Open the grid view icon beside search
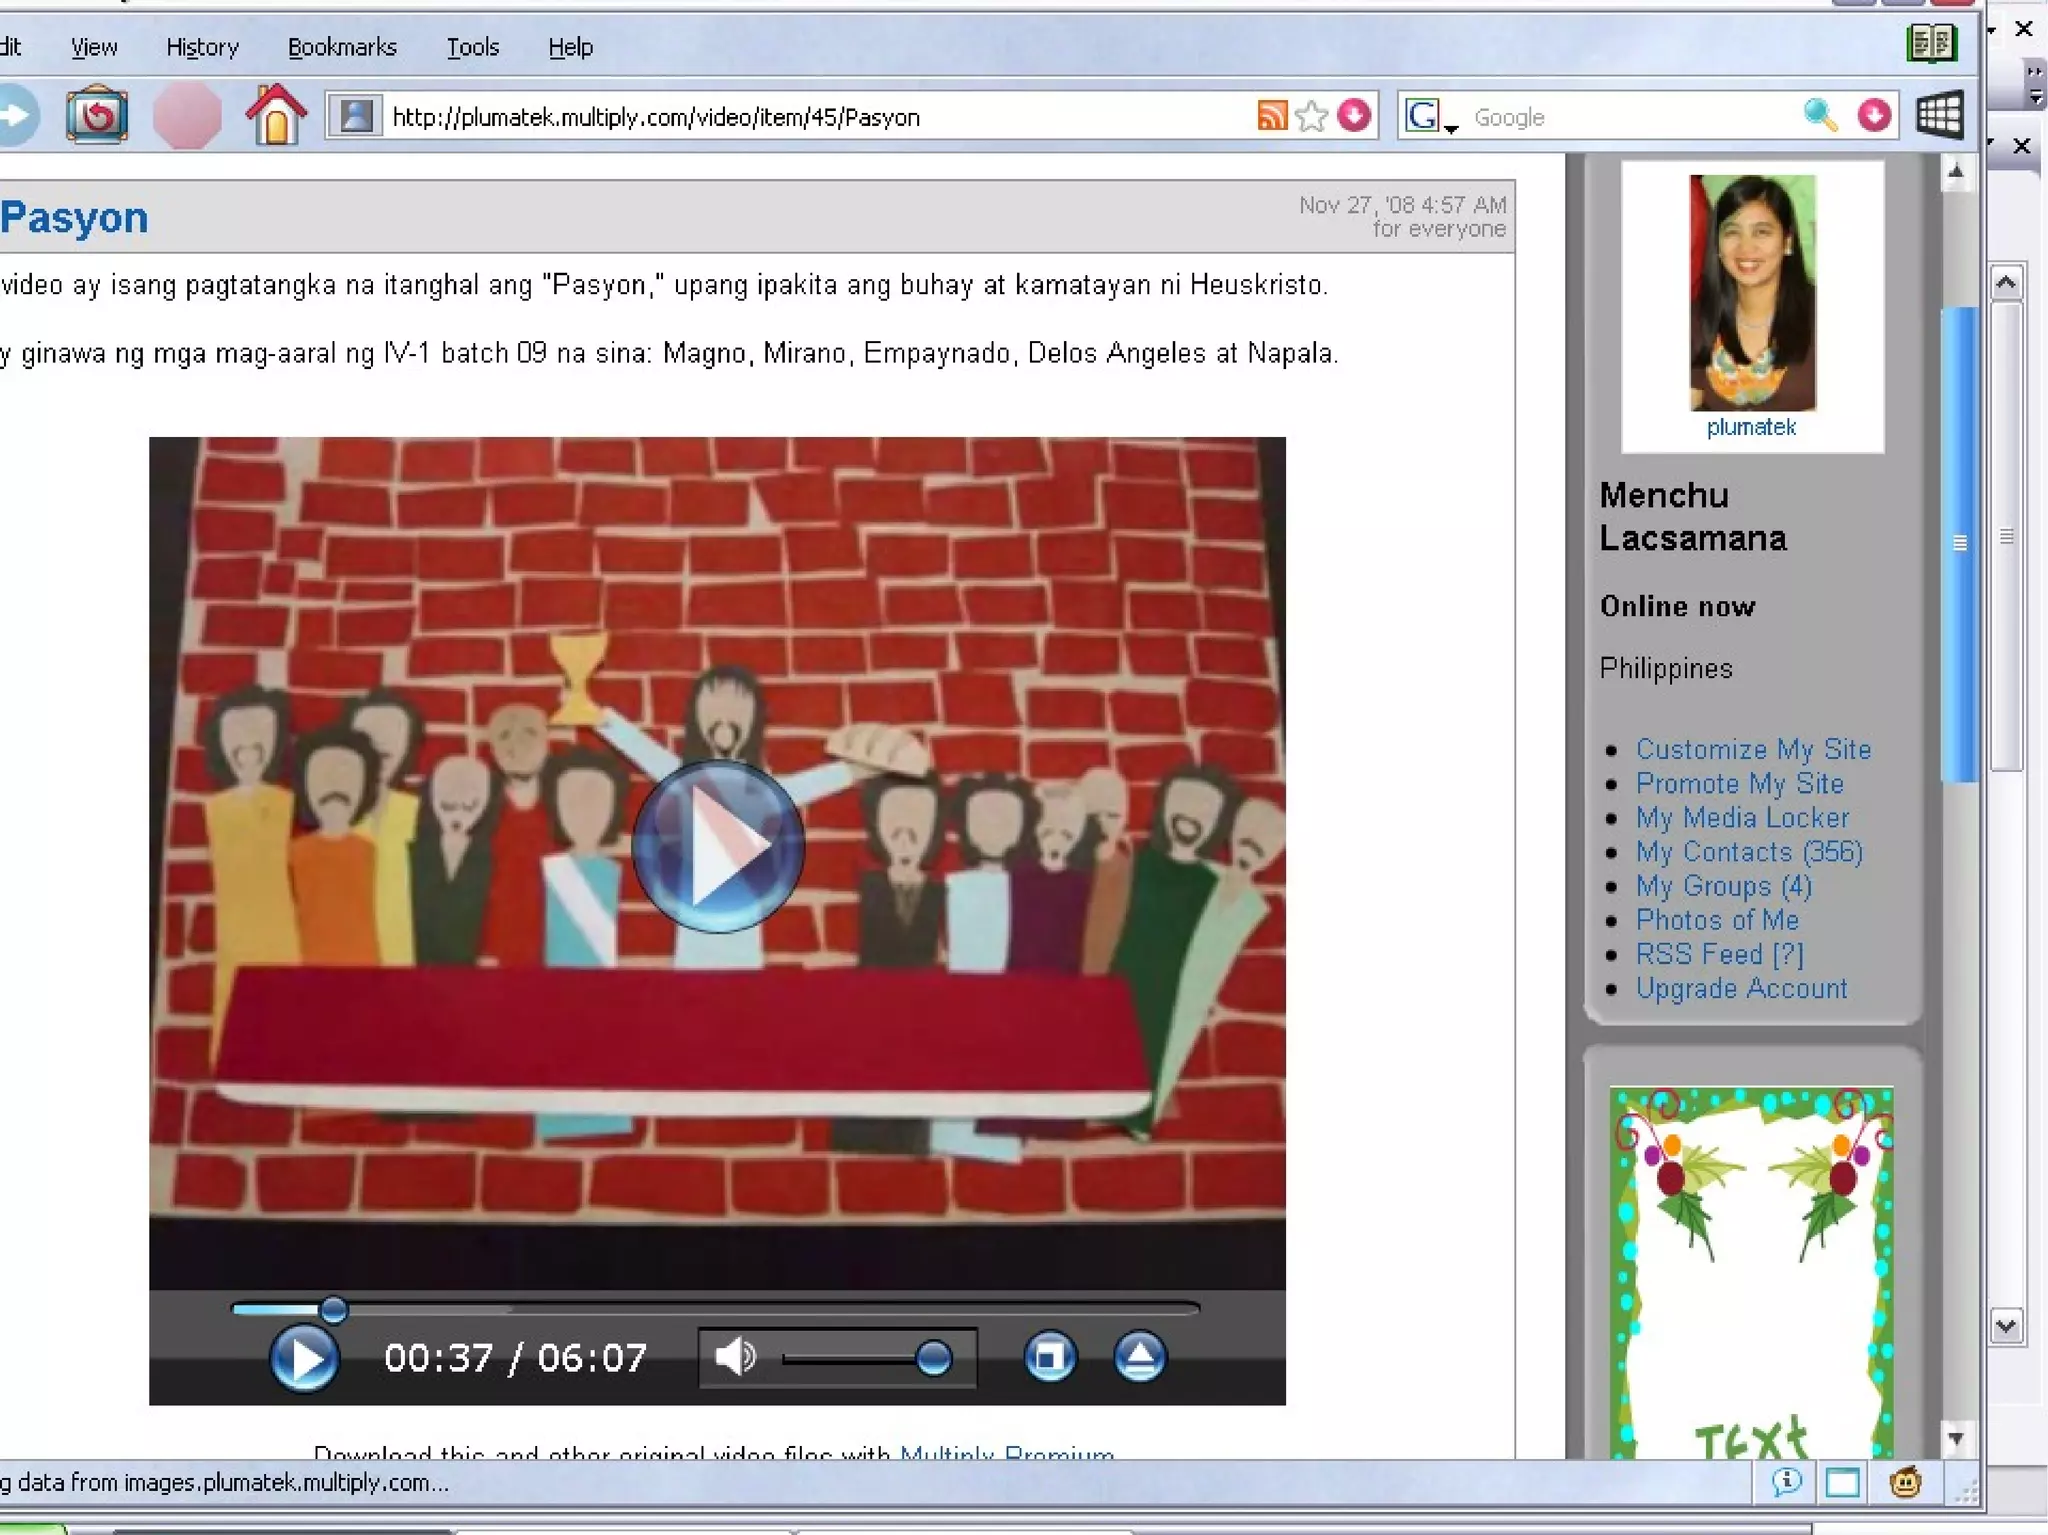 coord(1939,114)
